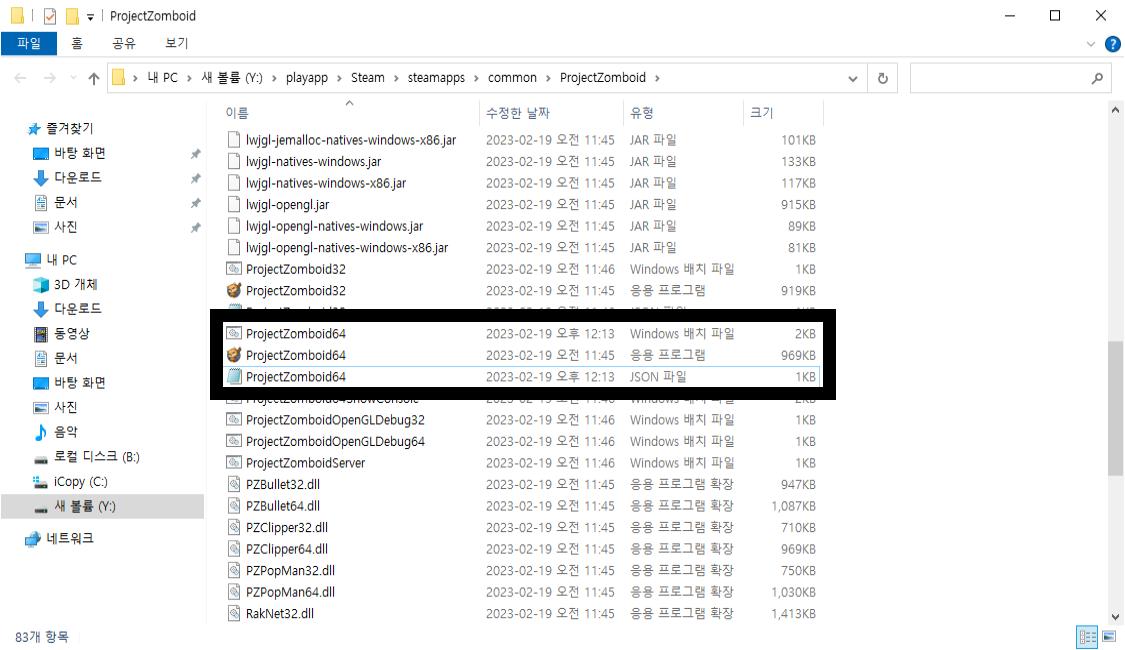Click the forward navigation arrow

click(50, 78)
